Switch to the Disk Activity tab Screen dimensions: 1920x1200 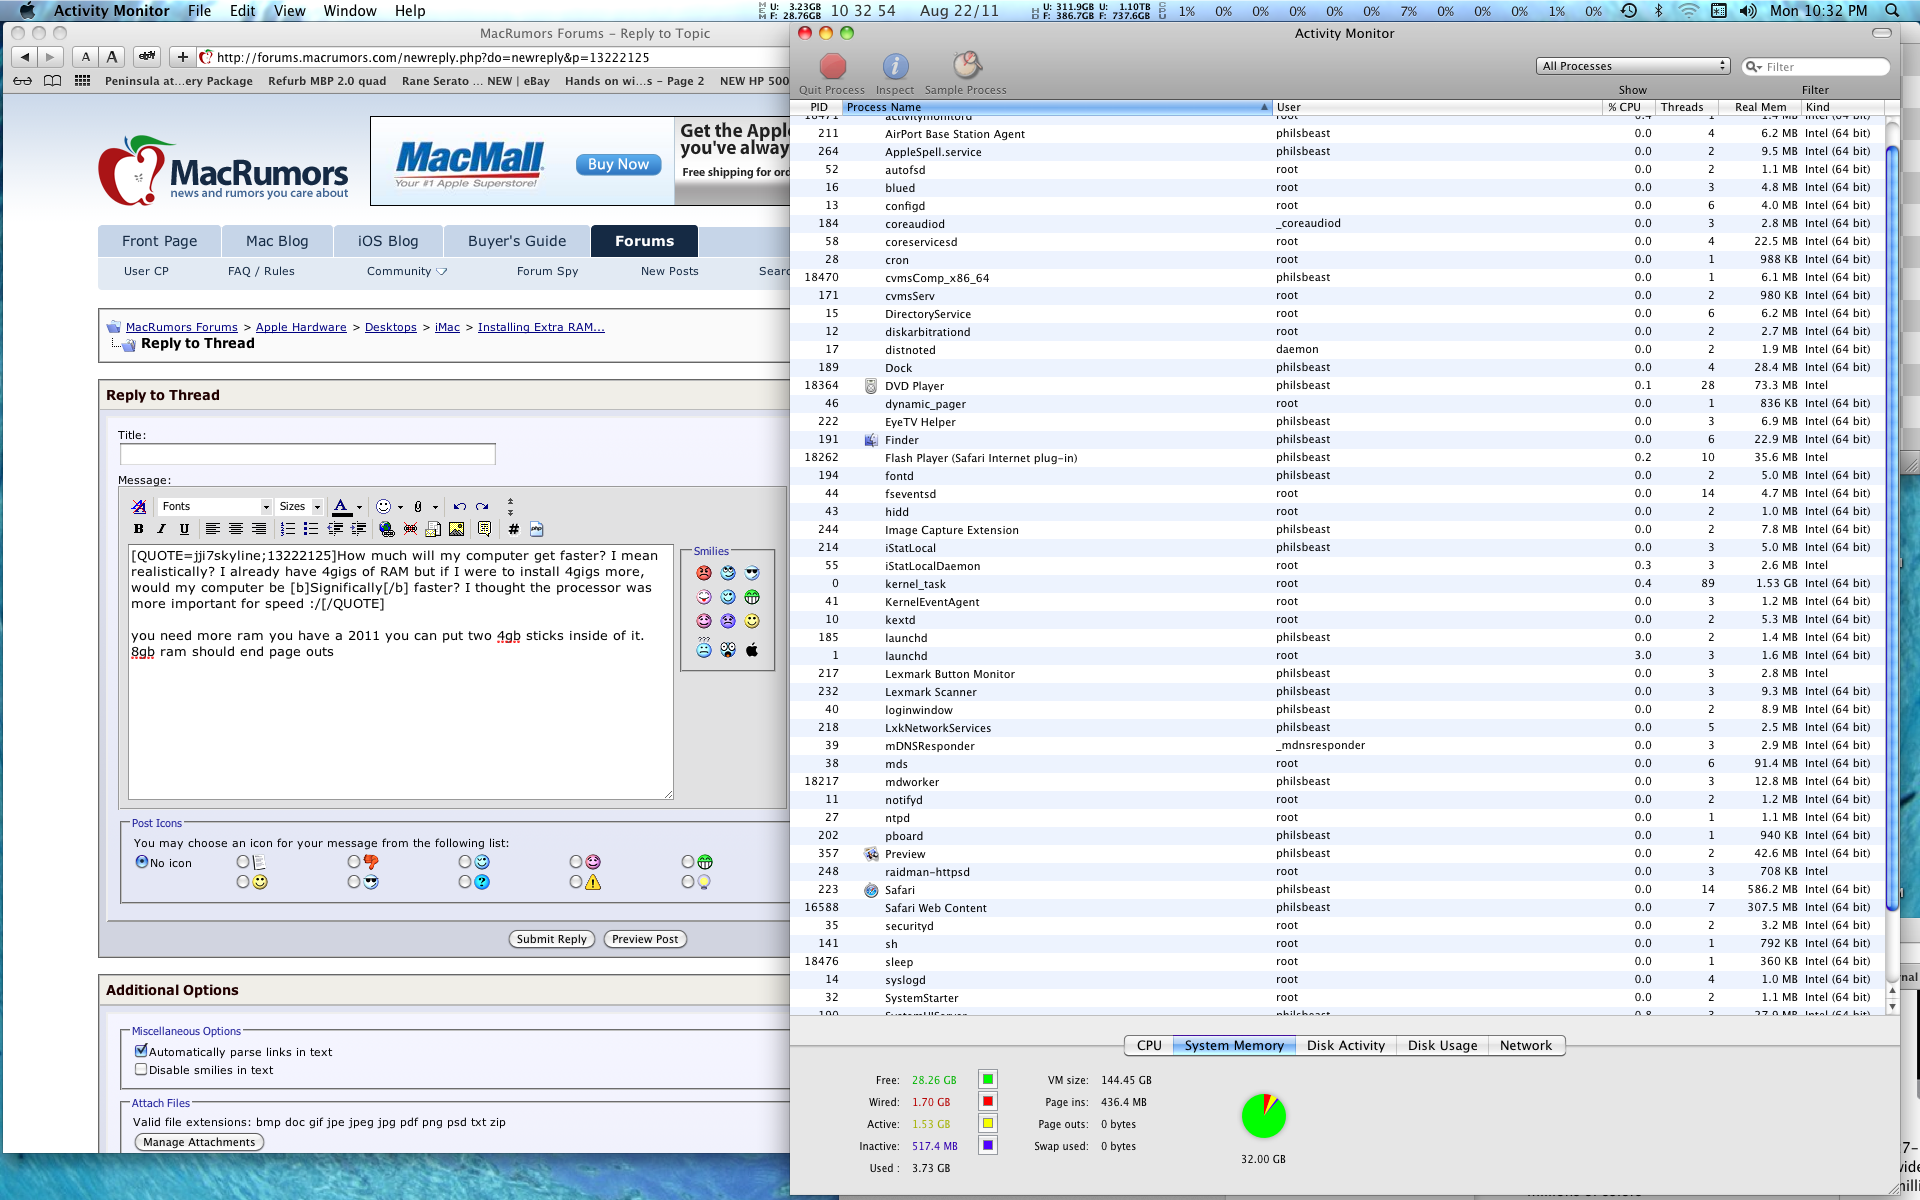point(1345,1045)
